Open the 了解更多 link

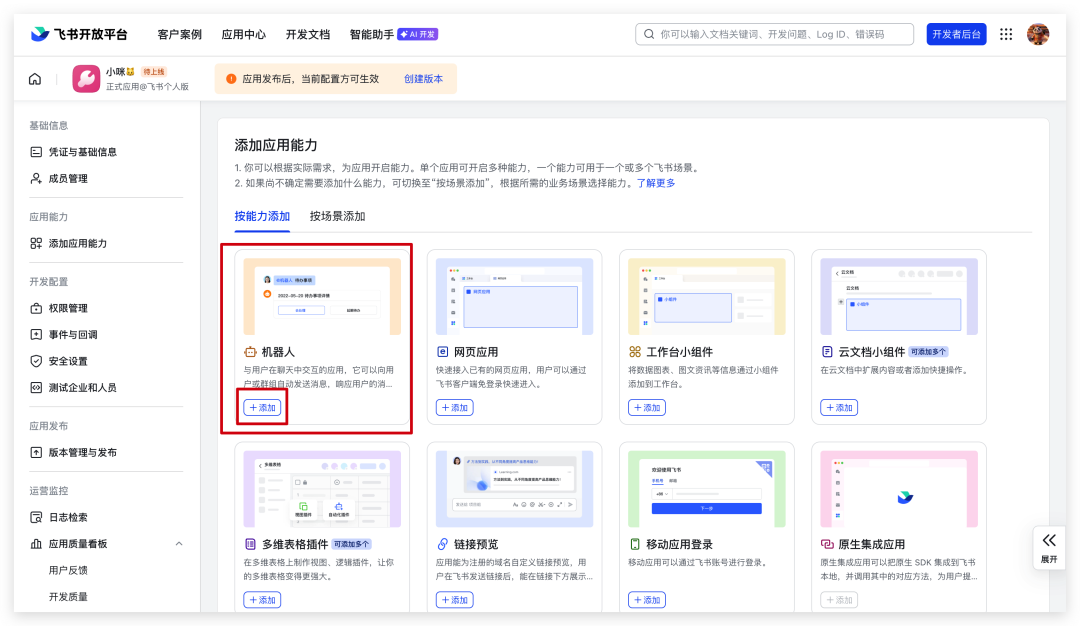point(656,183)
